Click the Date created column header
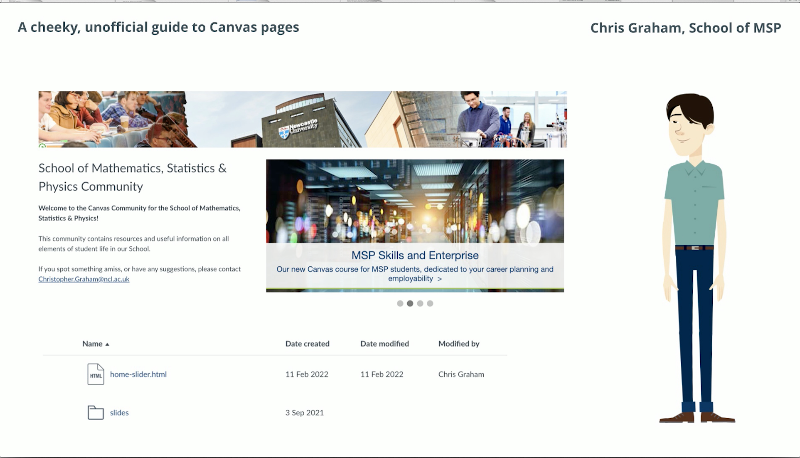 (x=307, y=344)
